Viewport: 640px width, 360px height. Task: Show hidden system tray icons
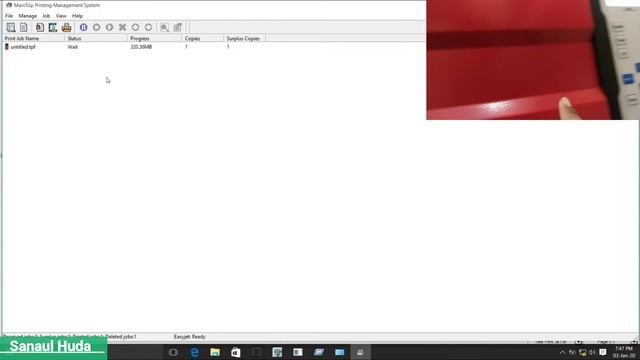[562, 353]
